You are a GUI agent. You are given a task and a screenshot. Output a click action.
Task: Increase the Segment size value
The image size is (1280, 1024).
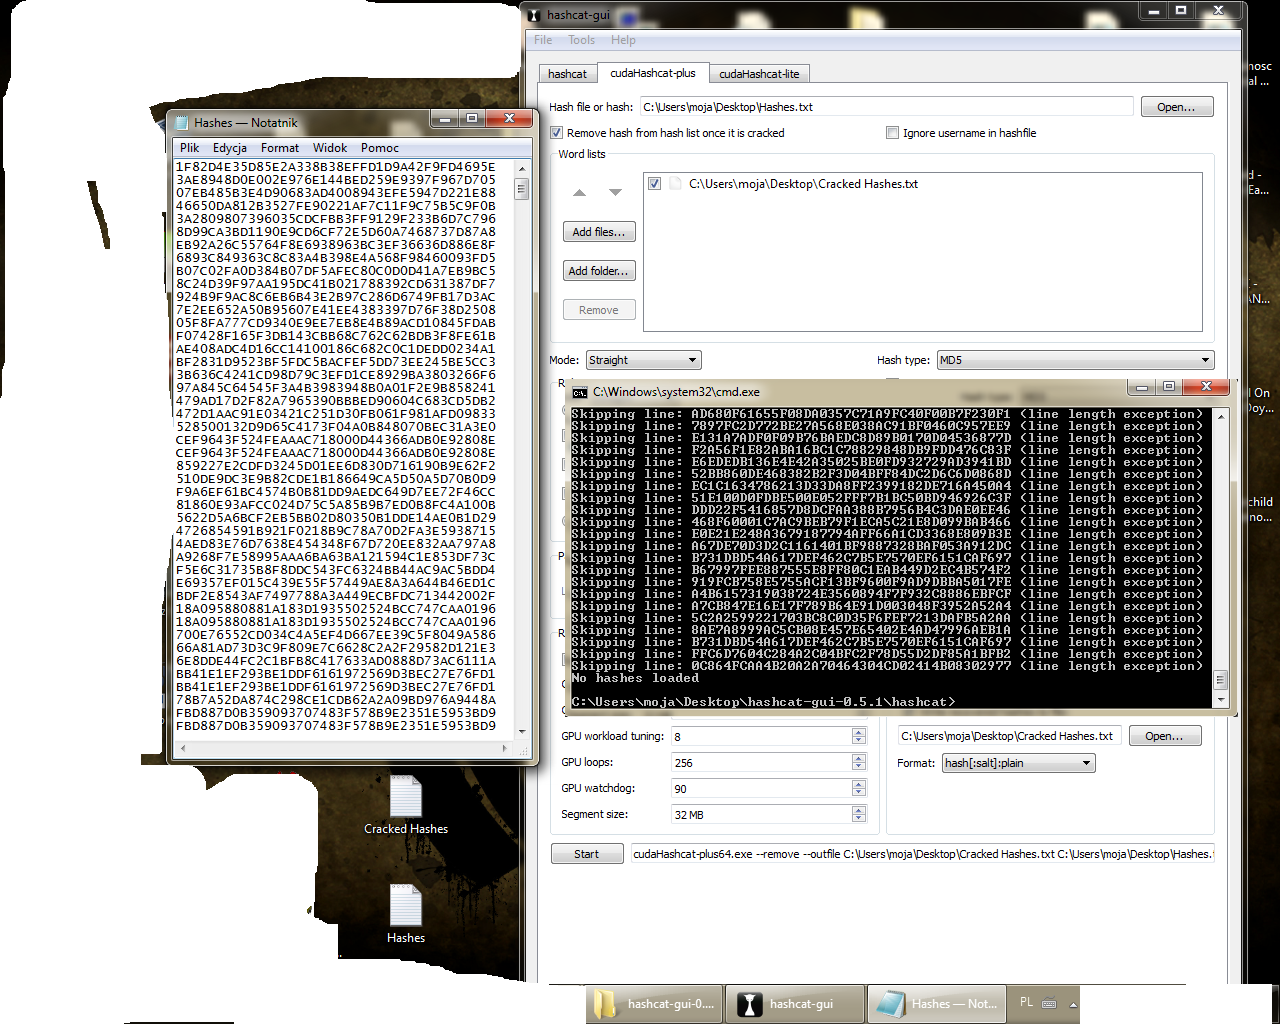tap(859, 810)
